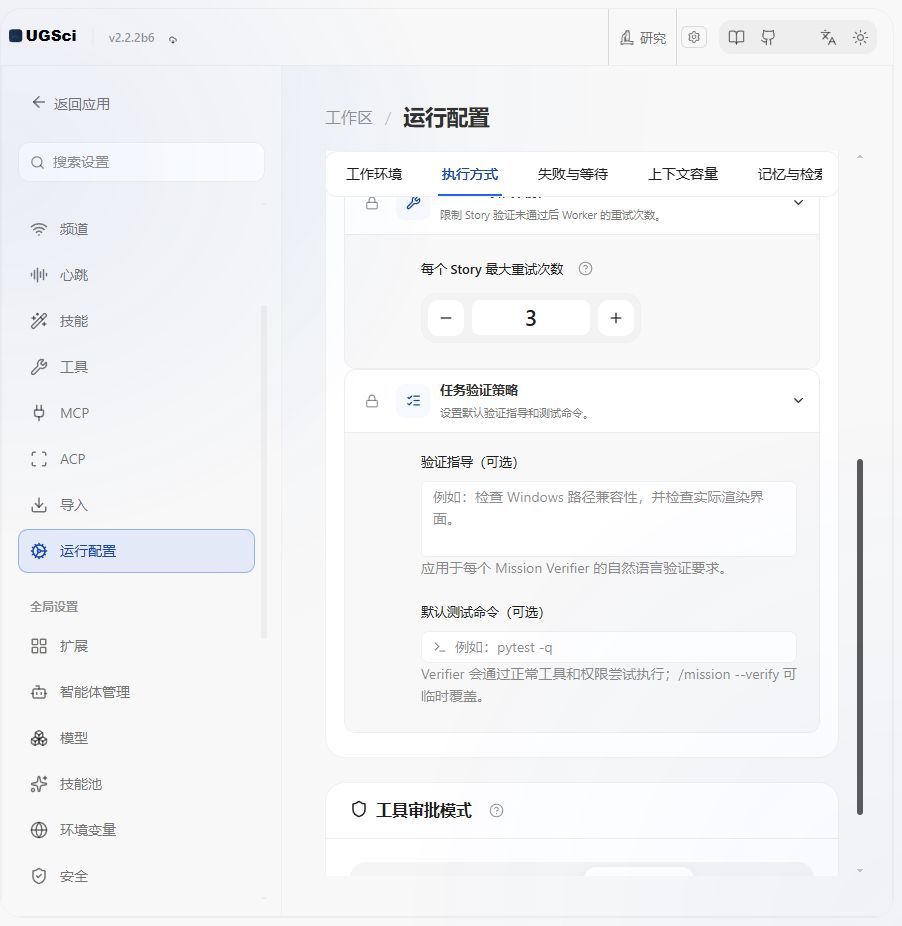Click the 环境变量 globe icon
This screenshot has width=902, height=926.
coord(39,830)
